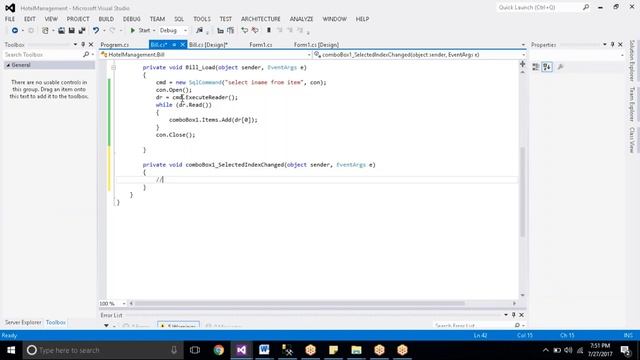Open File Explorer from the taskbar
640x360 pixels.
pos(356,350)
